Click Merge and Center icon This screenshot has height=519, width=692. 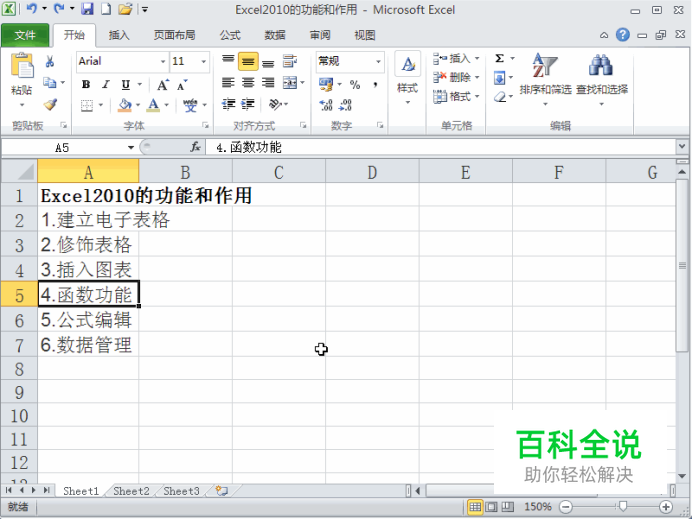coord(290,83)
